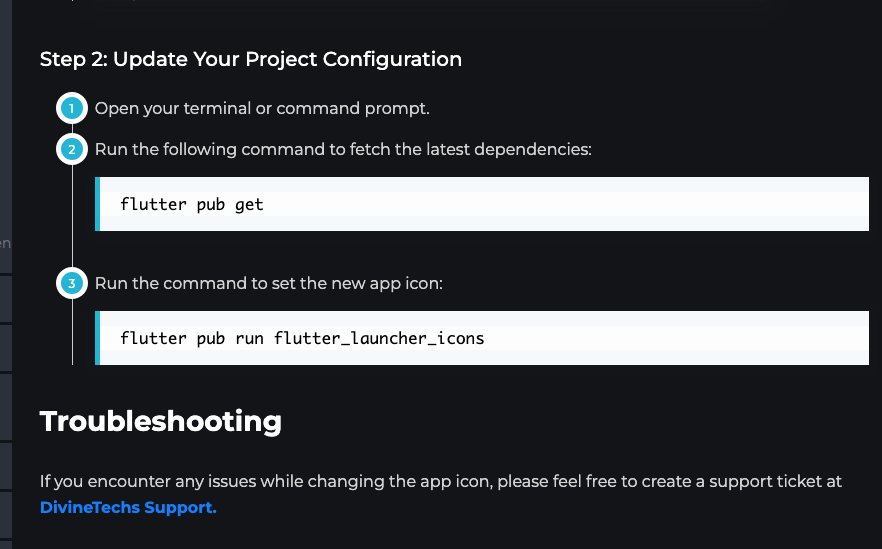Click the partially visible 'en' sidebar item
882x549 pixels.
click(5, 243)
